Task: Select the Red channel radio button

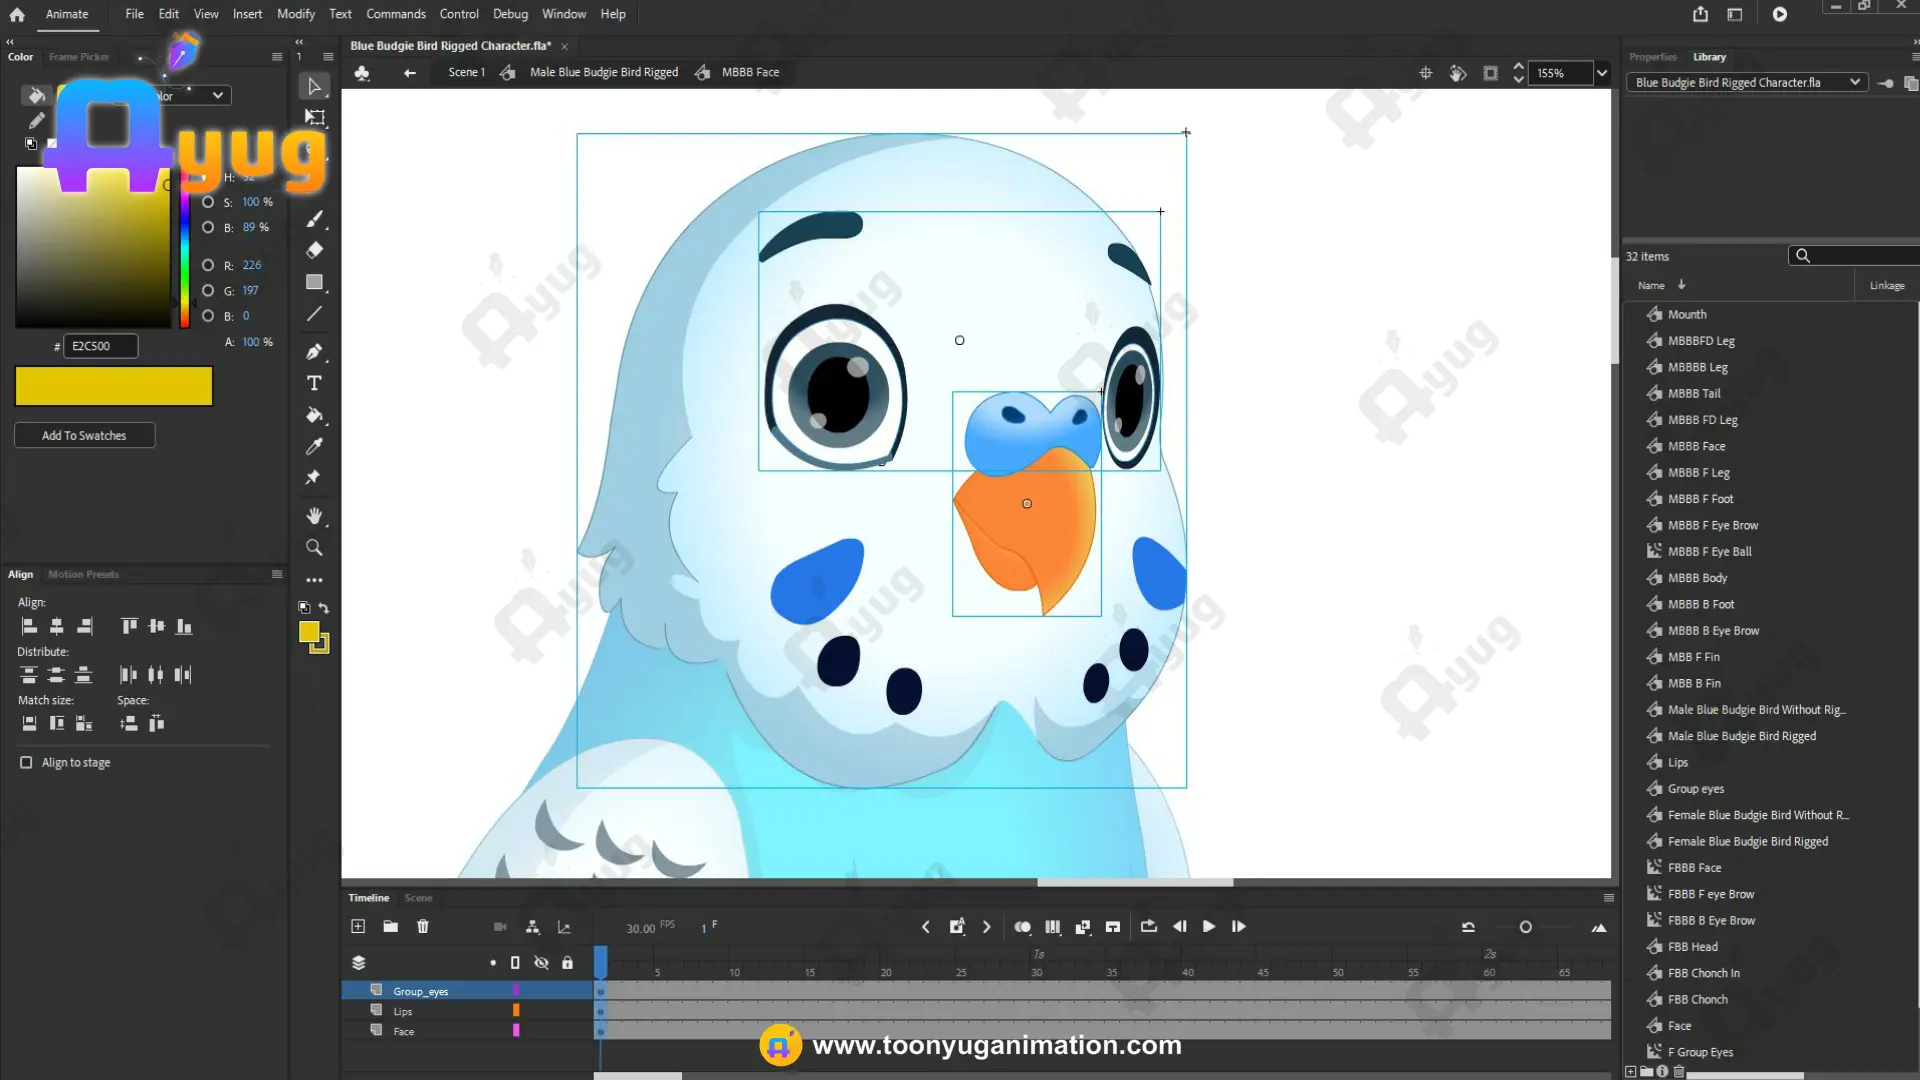Action: click(x=208, y=265)
